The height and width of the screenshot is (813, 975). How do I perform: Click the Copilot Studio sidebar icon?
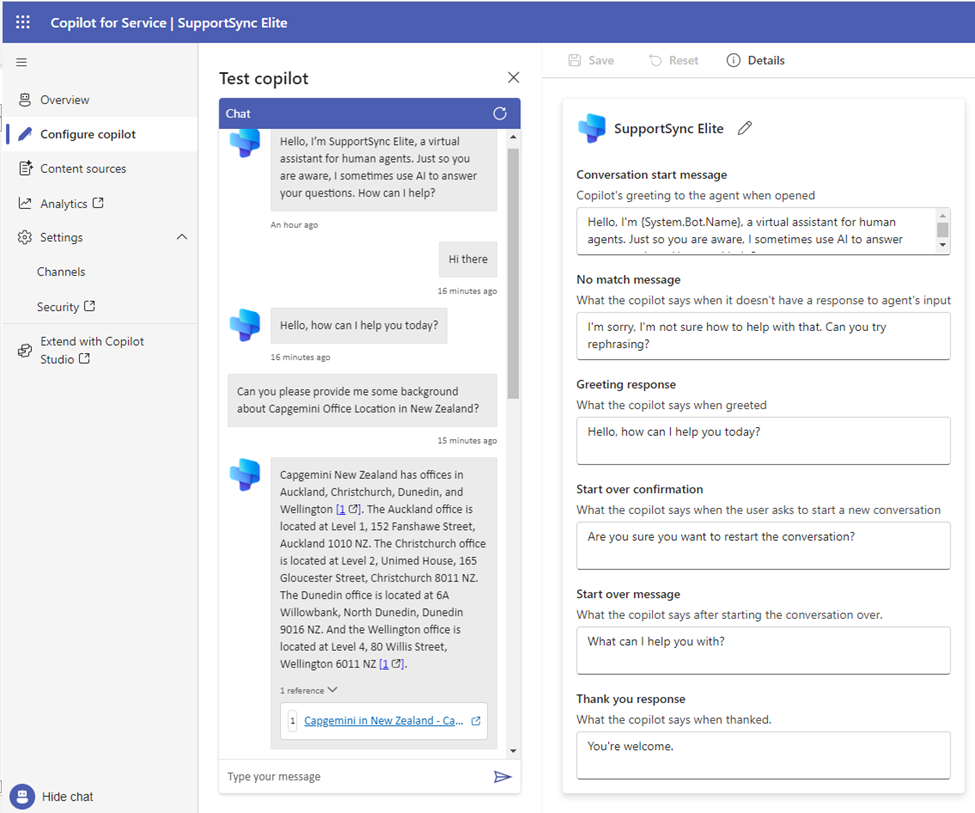click(x=25, y=350)
